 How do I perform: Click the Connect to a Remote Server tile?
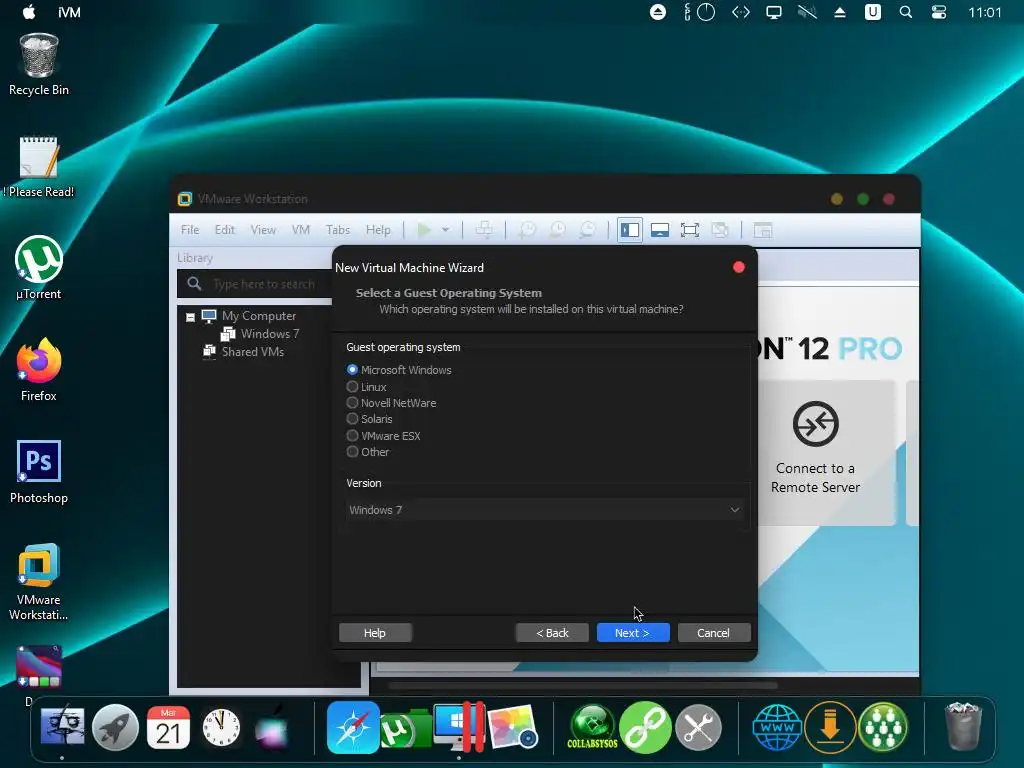pos(816,451)
